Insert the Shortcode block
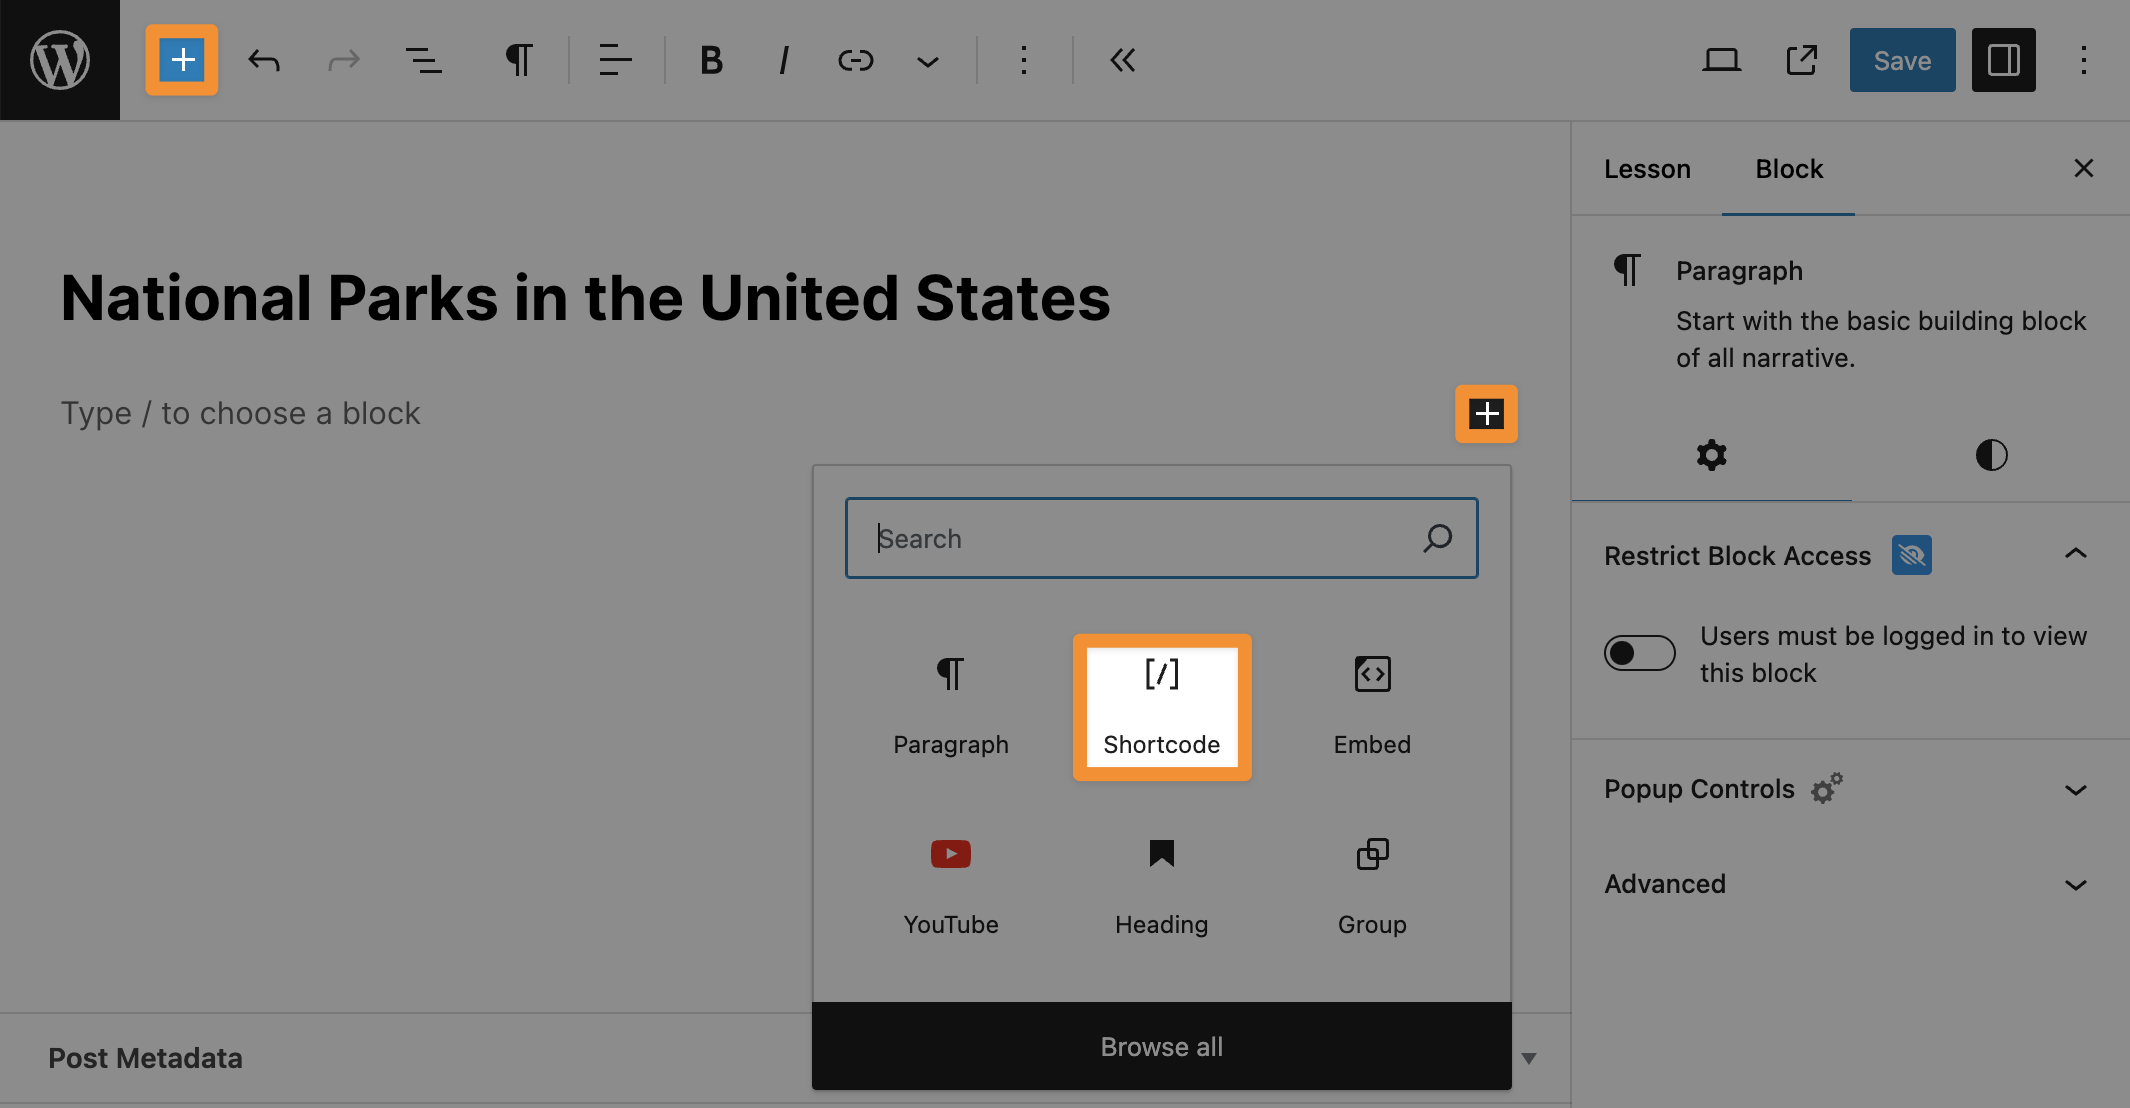Image resolution: width=2130 pixels, height=1108 pixels. coord(1161,707)
